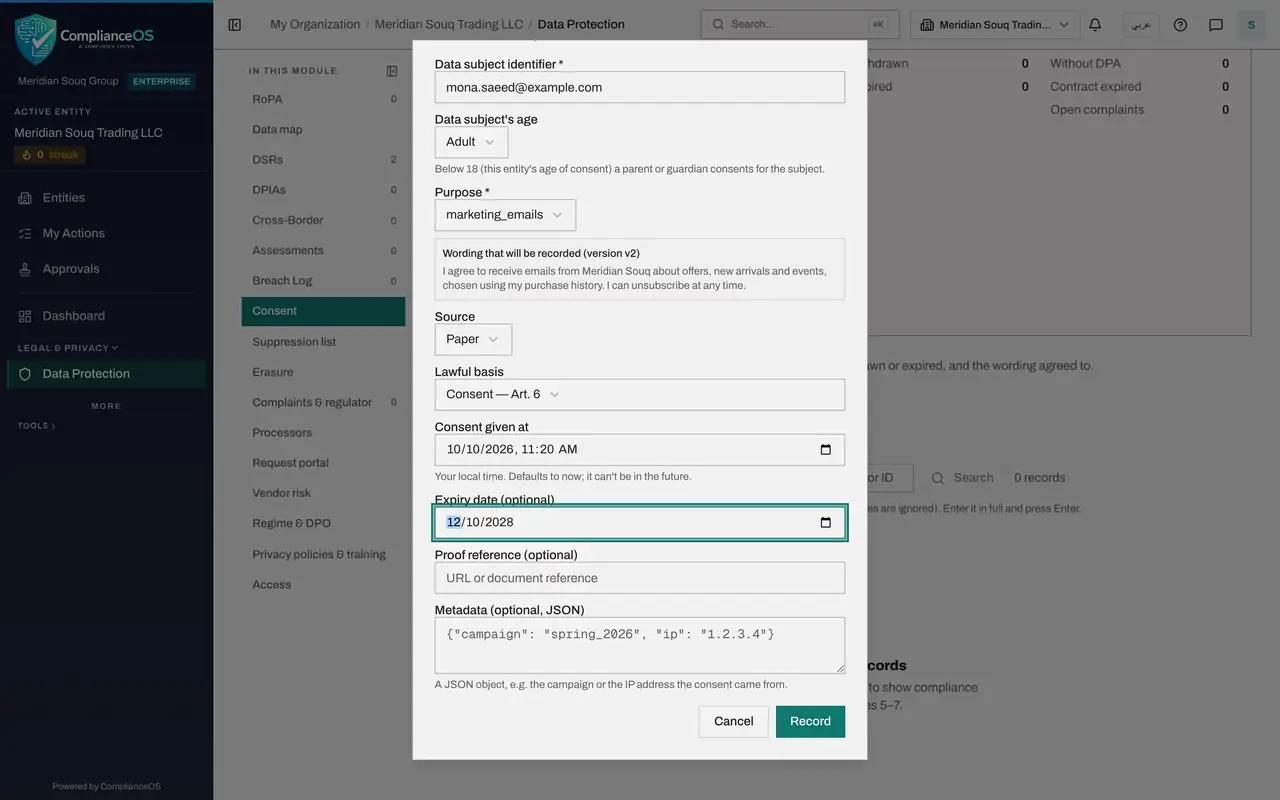Go to DSRs in the module list
The image size is (1280, 800).
click(x=324, y=159)
